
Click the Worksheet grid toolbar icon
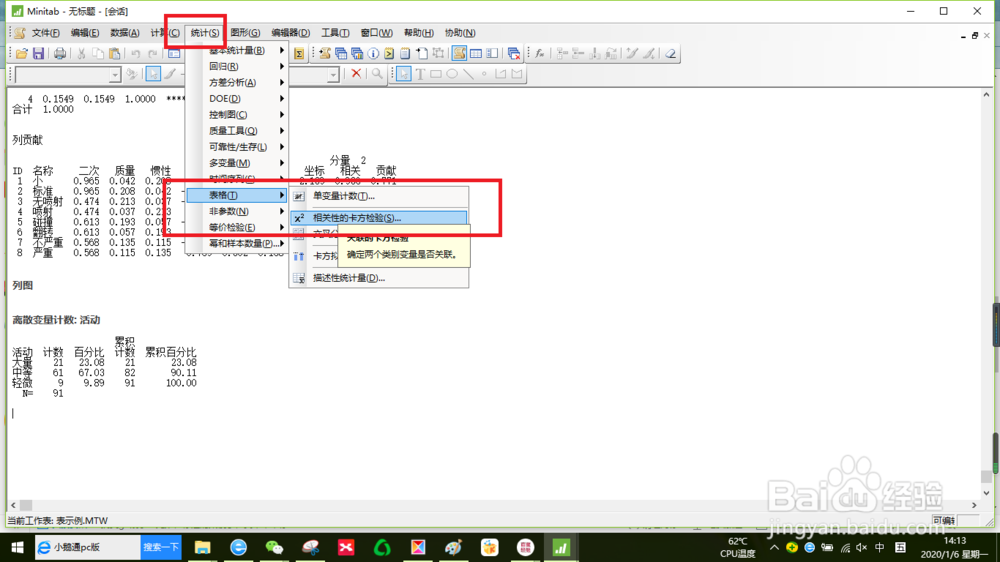point(476,54)
